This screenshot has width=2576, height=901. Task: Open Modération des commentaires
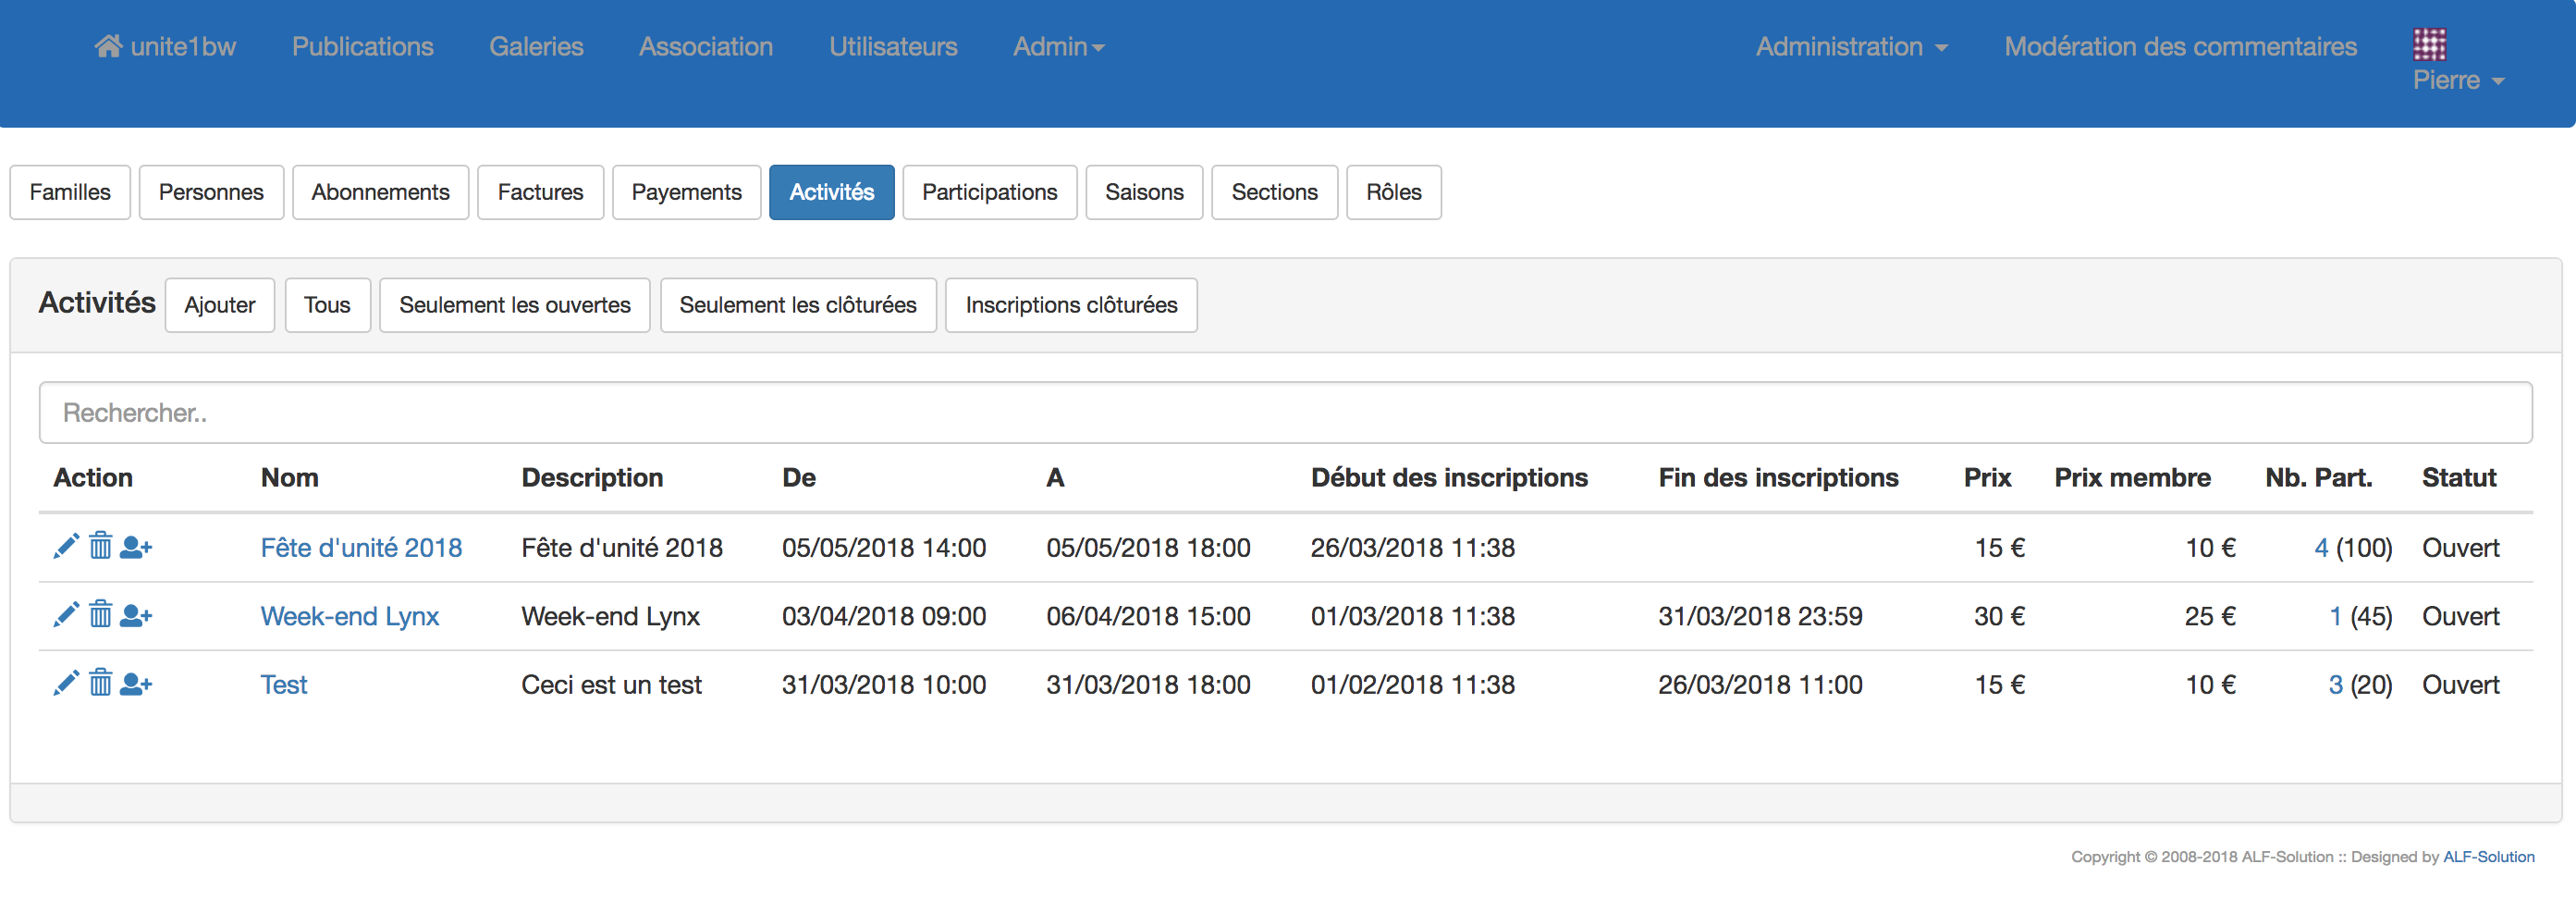click(x=2180, y=47)
